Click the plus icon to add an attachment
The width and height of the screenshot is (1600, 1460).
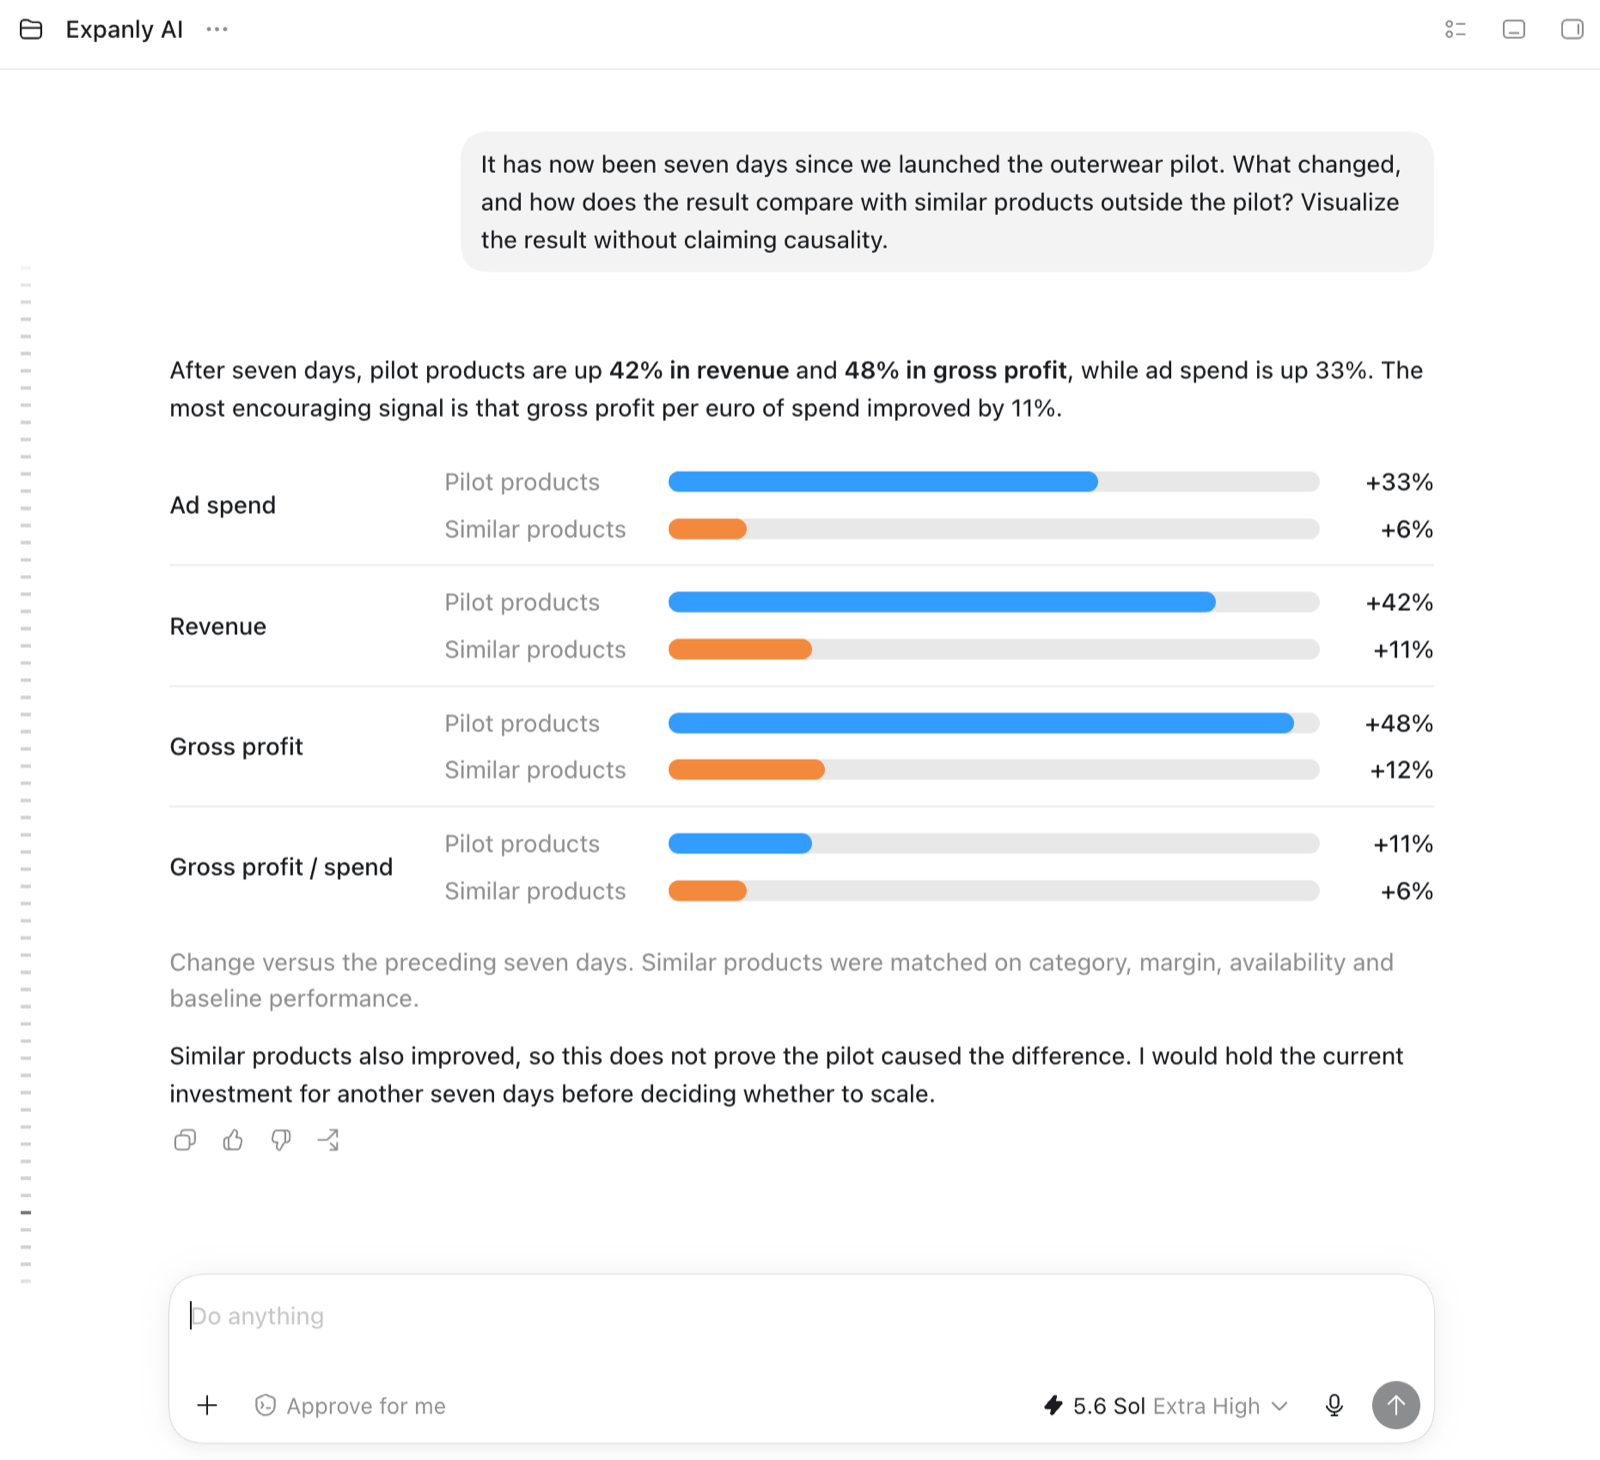(x=207, y=1405)
